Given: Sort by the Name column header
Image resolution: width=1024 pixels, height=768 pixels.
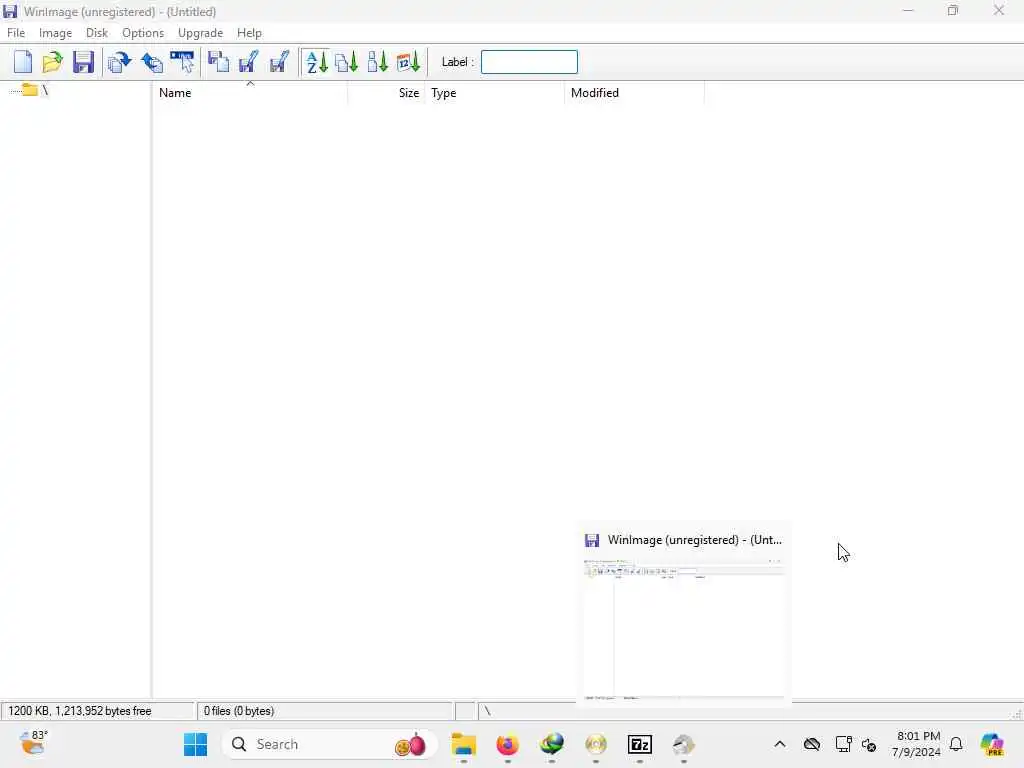Looking at the screenshot, I should tap(249, 93).
